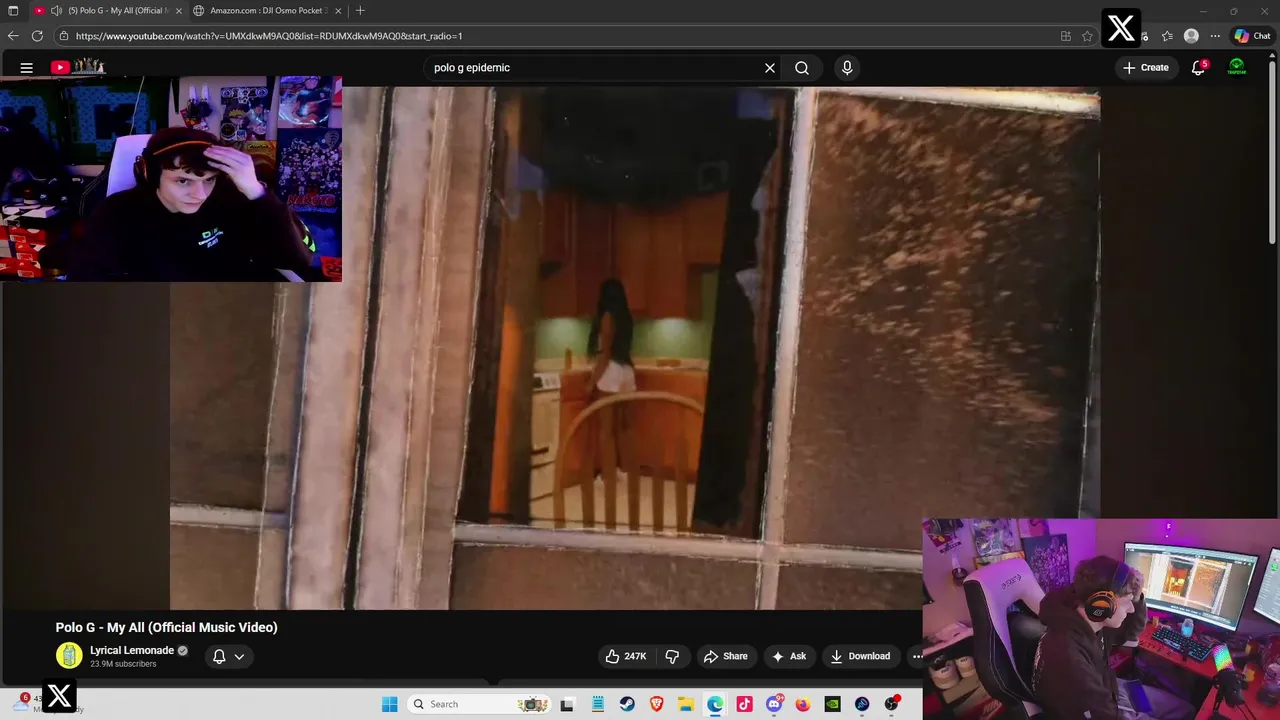
Task: Click the video title "Polo G - My All"
Action: [166, 627]
